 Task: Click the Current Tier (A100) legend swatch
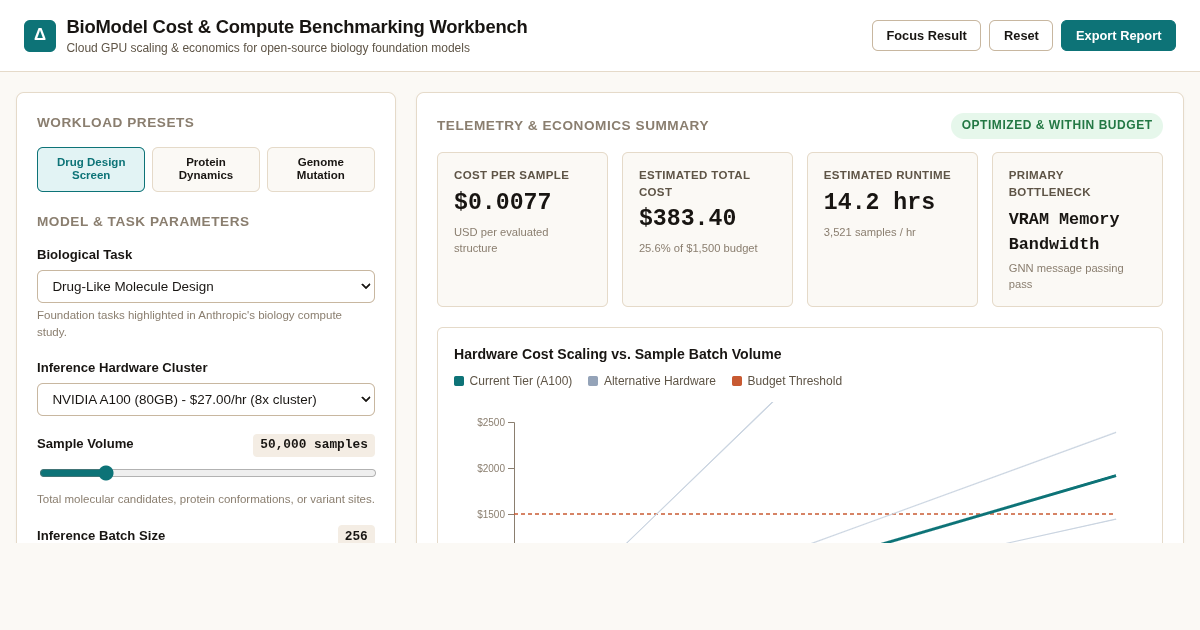tap(459, 381)
